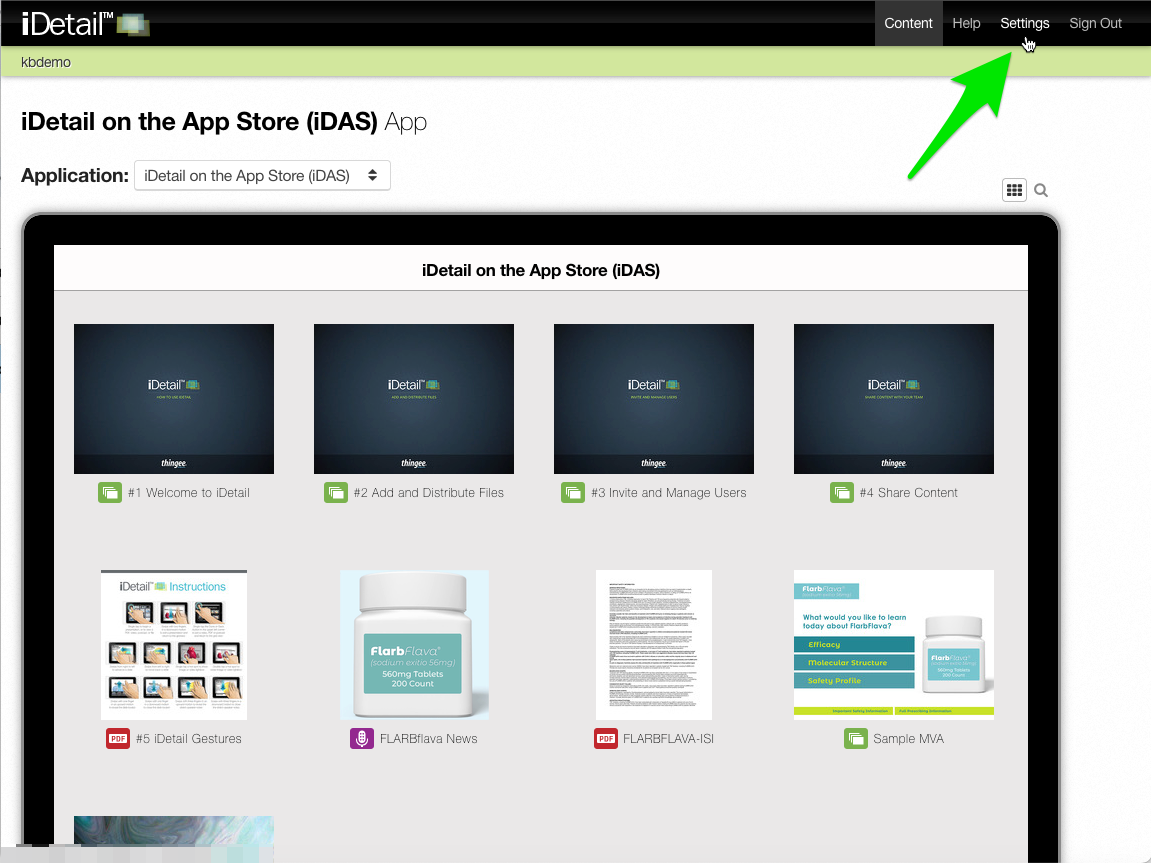
Task: Click the '#3 Invite and Manage Users' label
Action: click(669, 492)
